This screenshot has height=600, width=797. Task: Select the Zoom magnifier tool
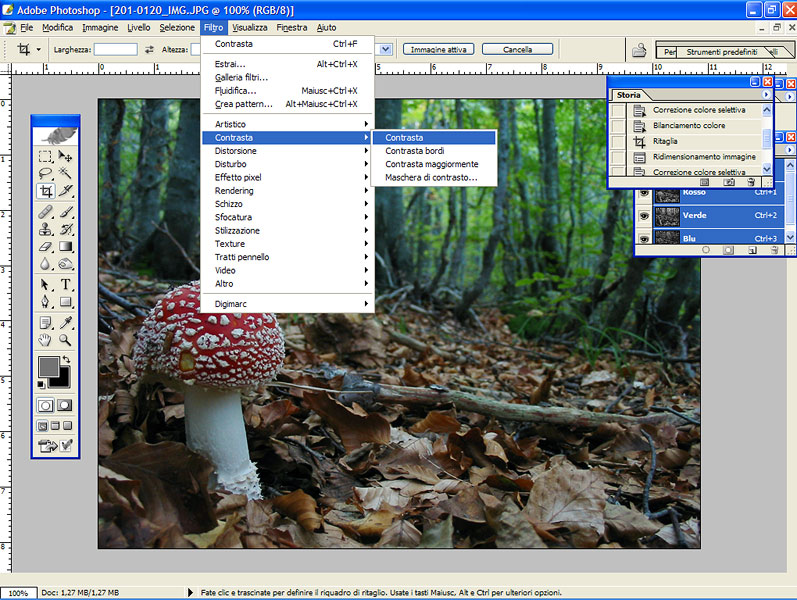[66, 340]
